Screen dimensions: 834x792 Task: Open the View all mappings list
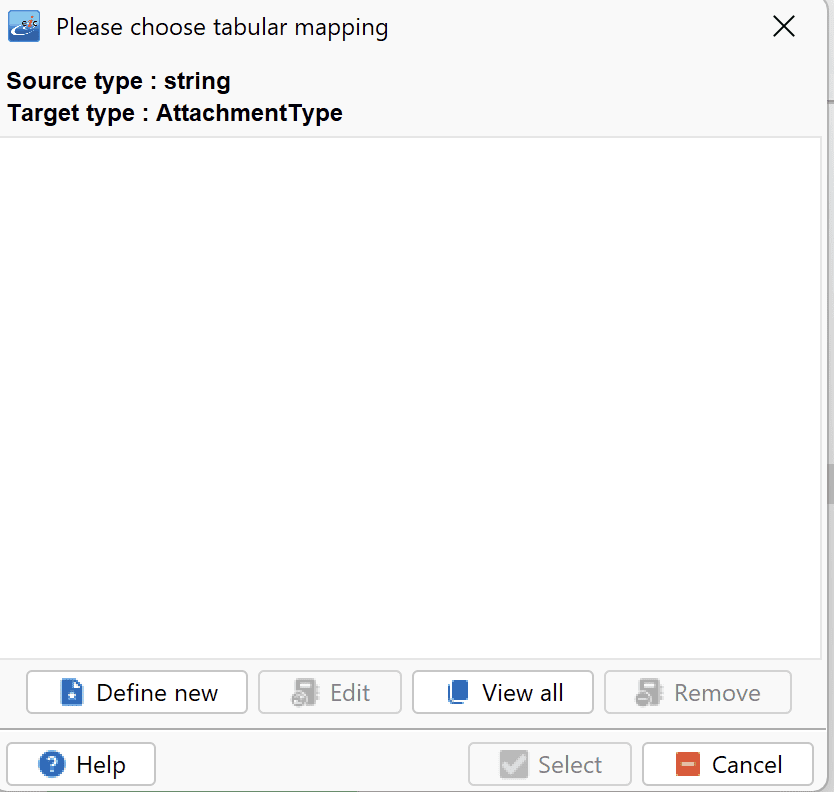point(503,692)
